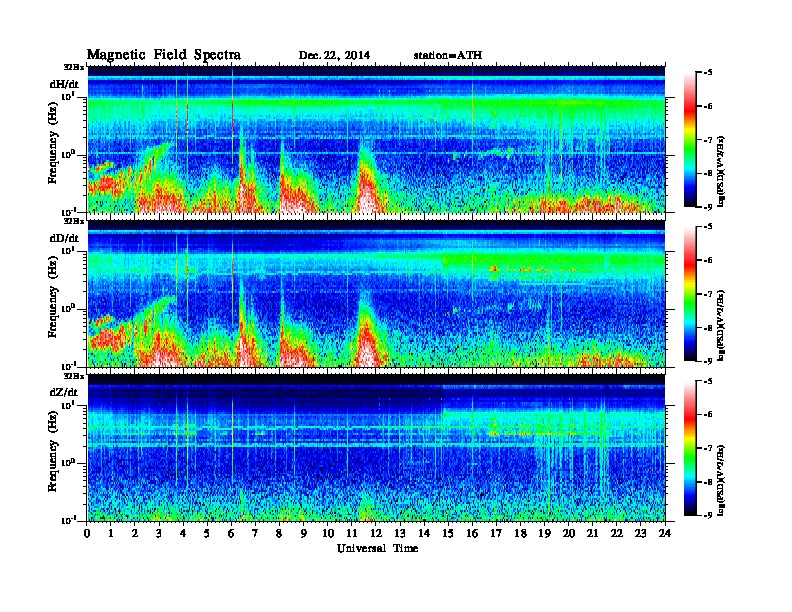792x612 pixels.
Task: Click the "Universal Time" axis title
Action: tap(377, 548)
